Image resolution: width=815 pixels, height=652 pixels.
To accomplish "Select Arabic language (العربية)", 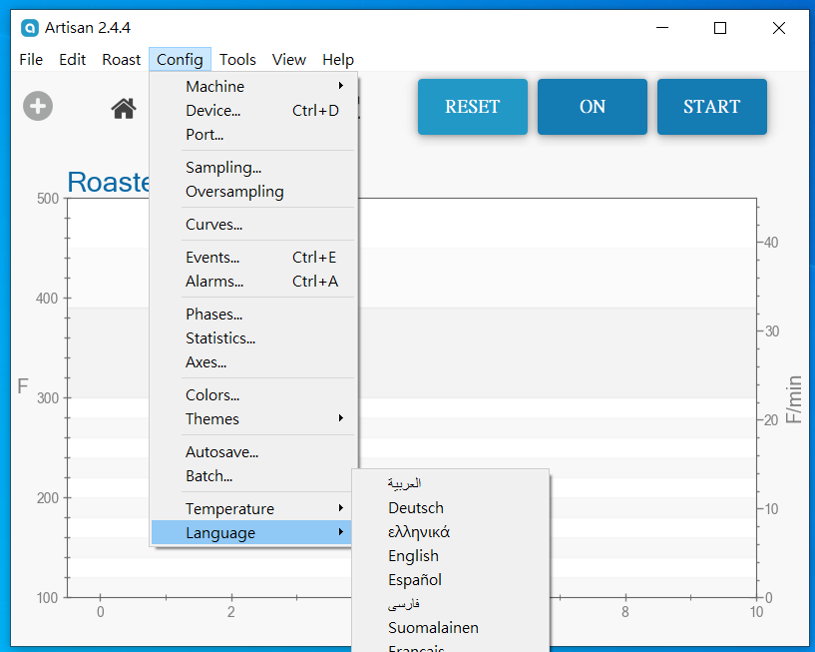I will (450, 484).
